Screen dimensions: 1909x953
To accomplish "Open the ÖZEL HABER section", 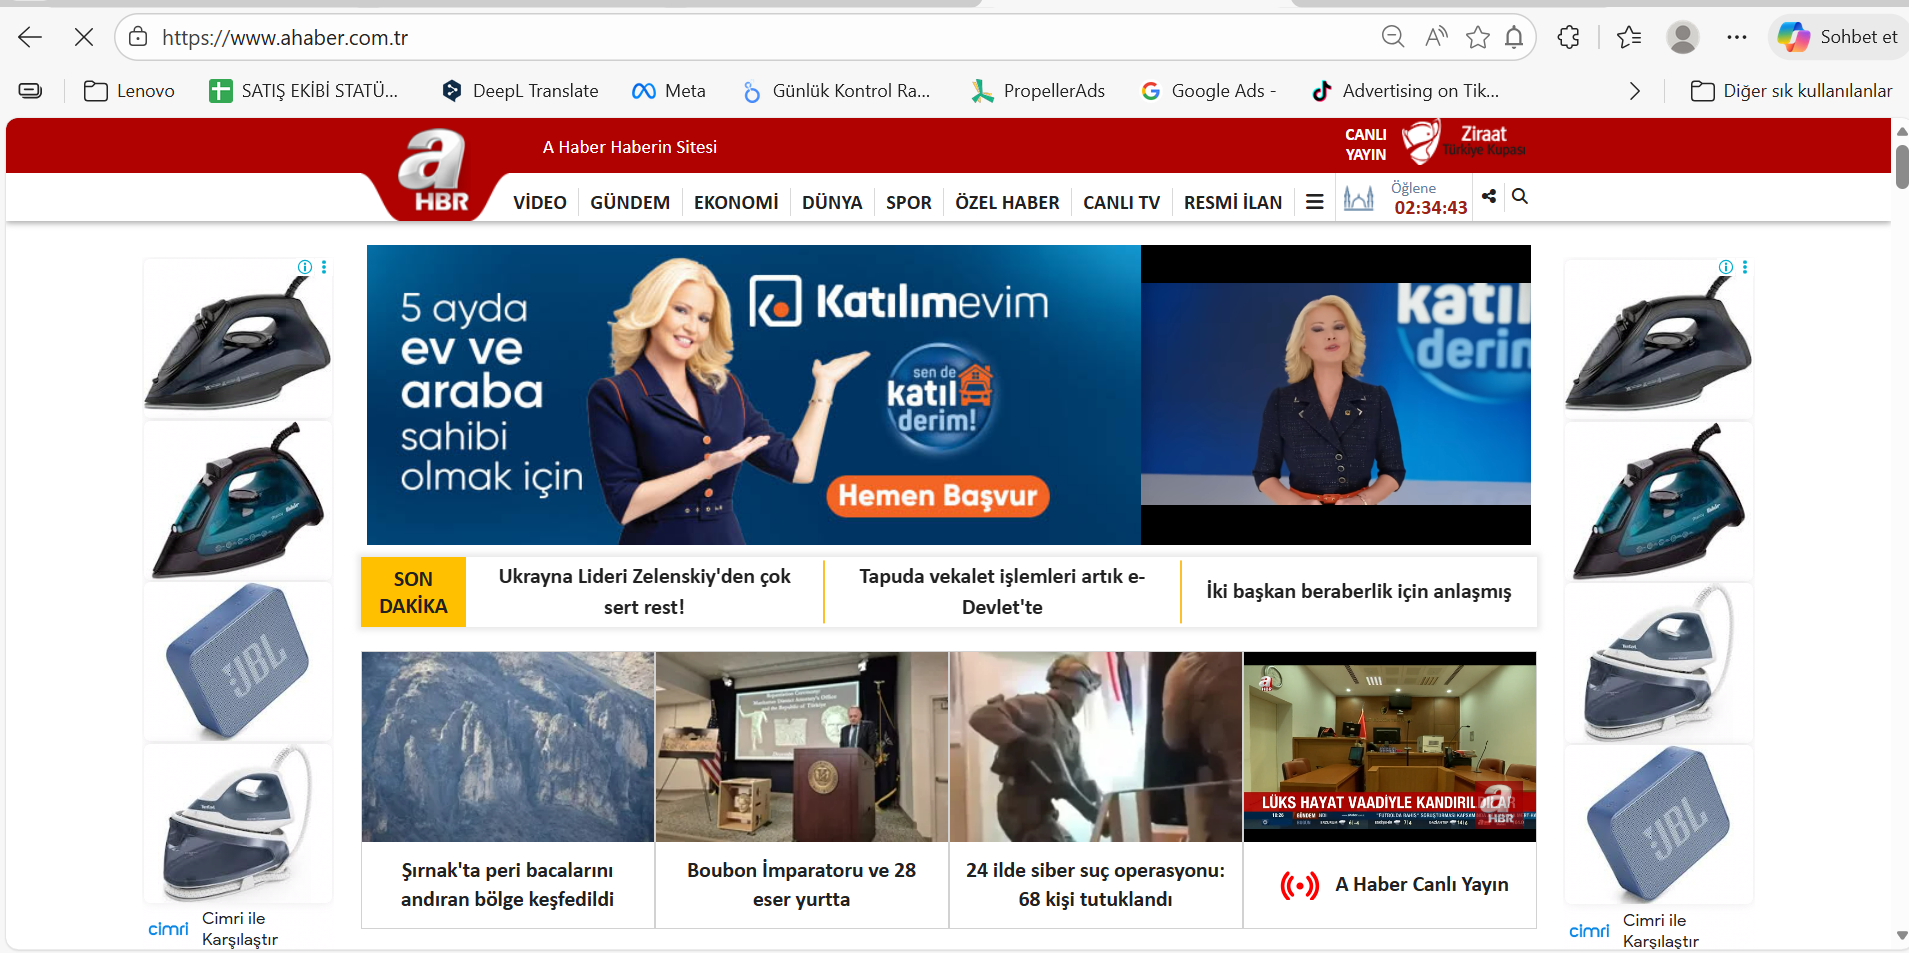I will click(1007, 203).
